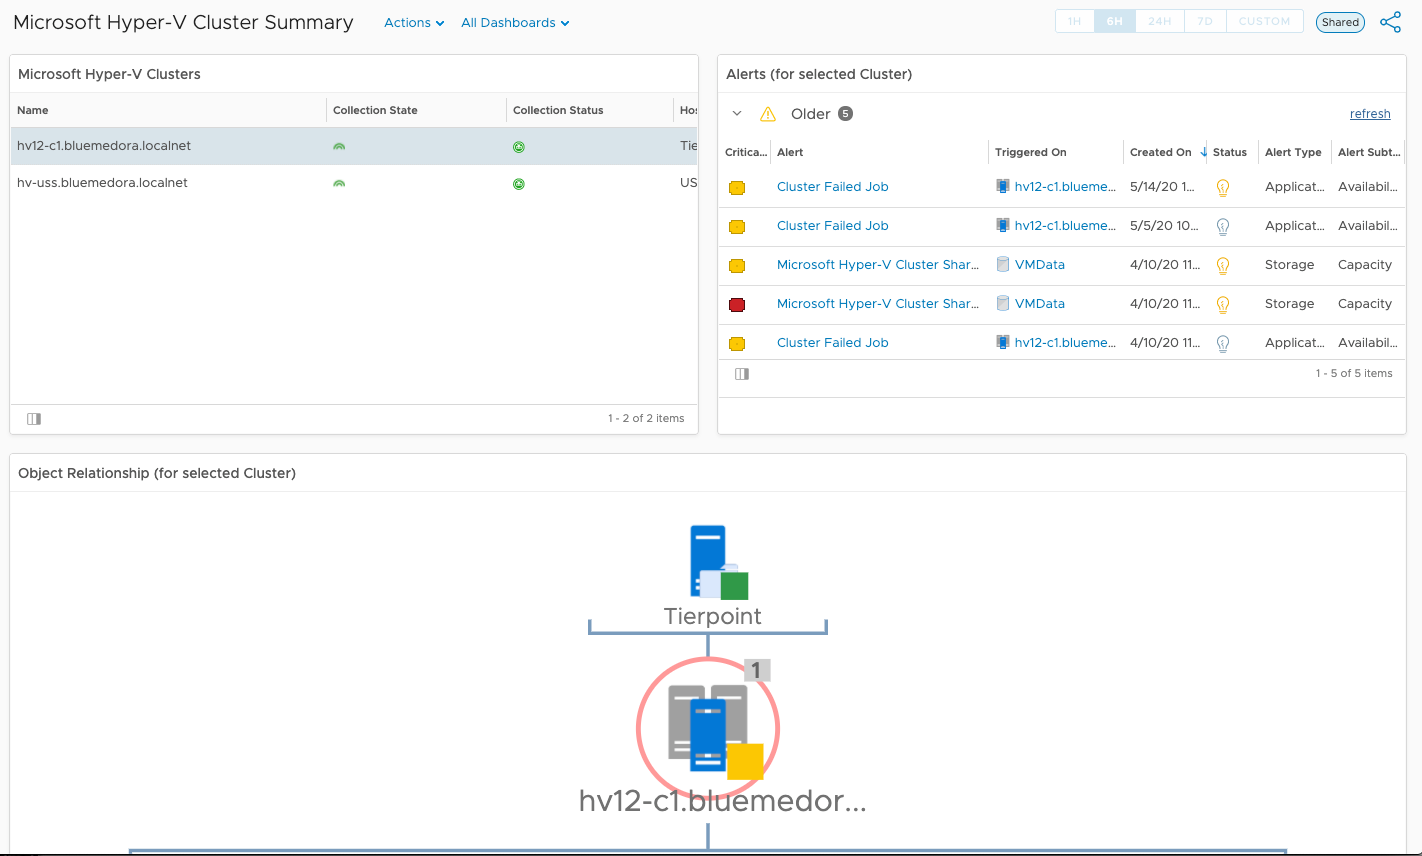This screenshot has height=856, width=1422.
Task: Open the All Dashboards dropdown
Action: [x=515, y=23]
